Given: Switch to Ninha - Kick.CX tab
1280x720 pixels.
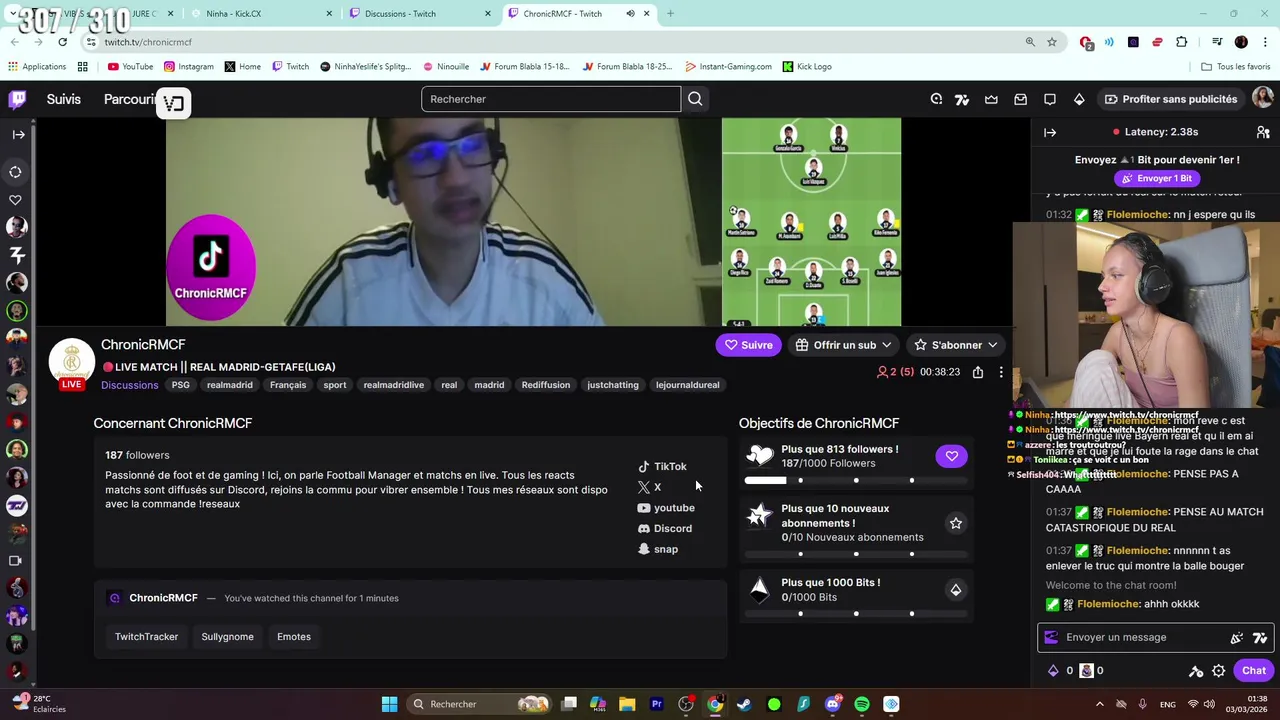Looking at the screenshot, I should click(261, 14).
